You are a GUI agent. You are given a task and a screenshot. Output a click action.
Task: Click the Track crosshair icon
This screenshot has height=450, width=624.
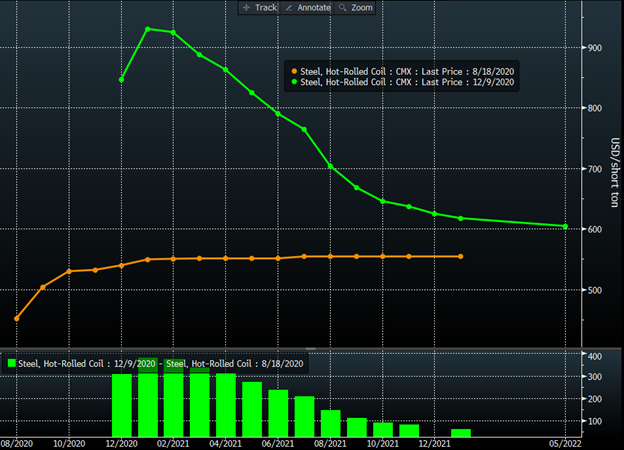click(247, 7)
